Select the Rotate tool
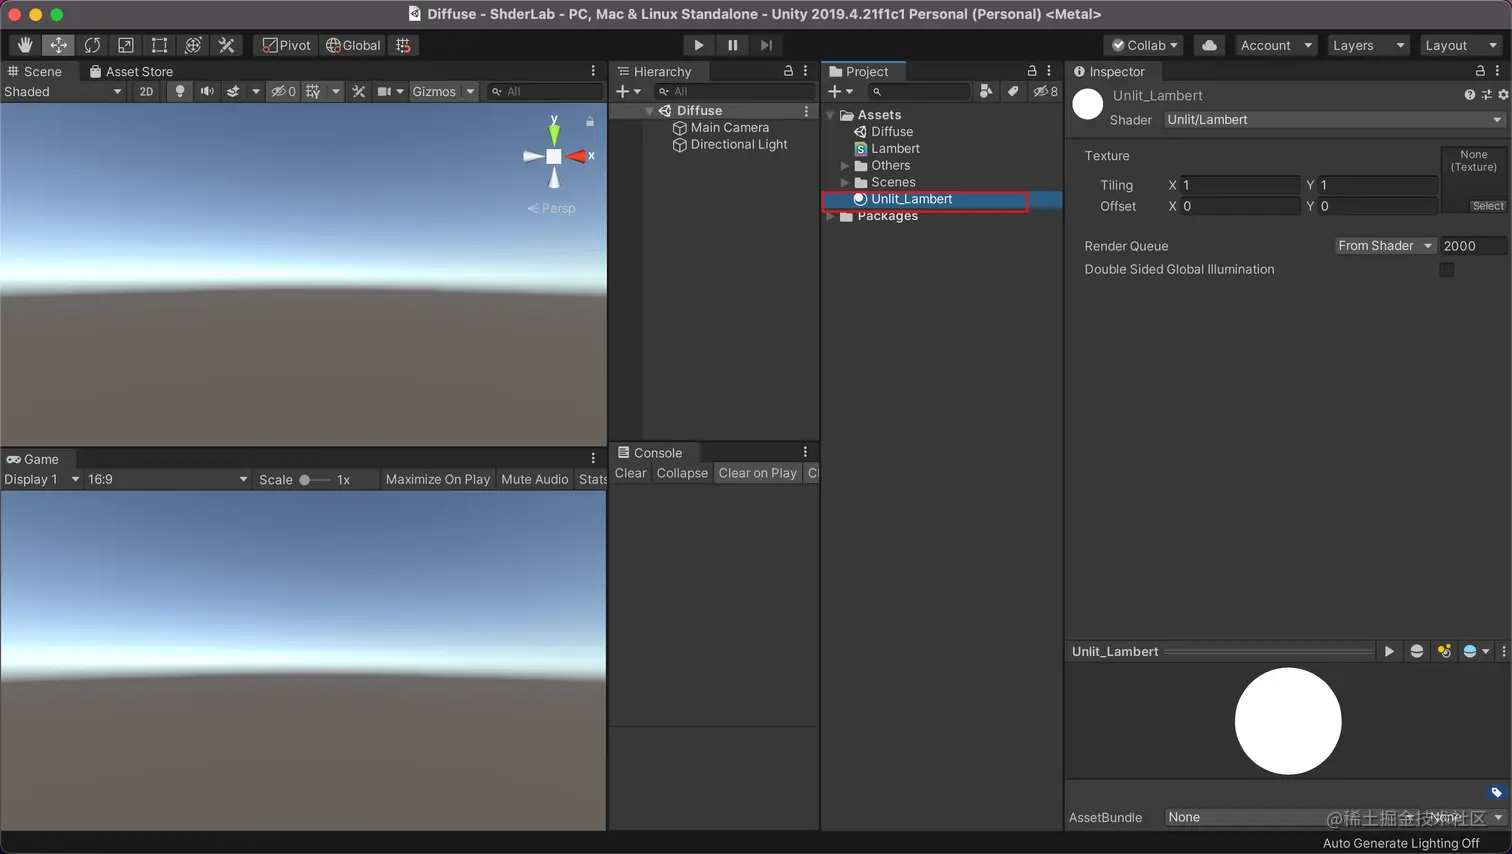This screenshot has height=854, width=1512. pos(92,45)
